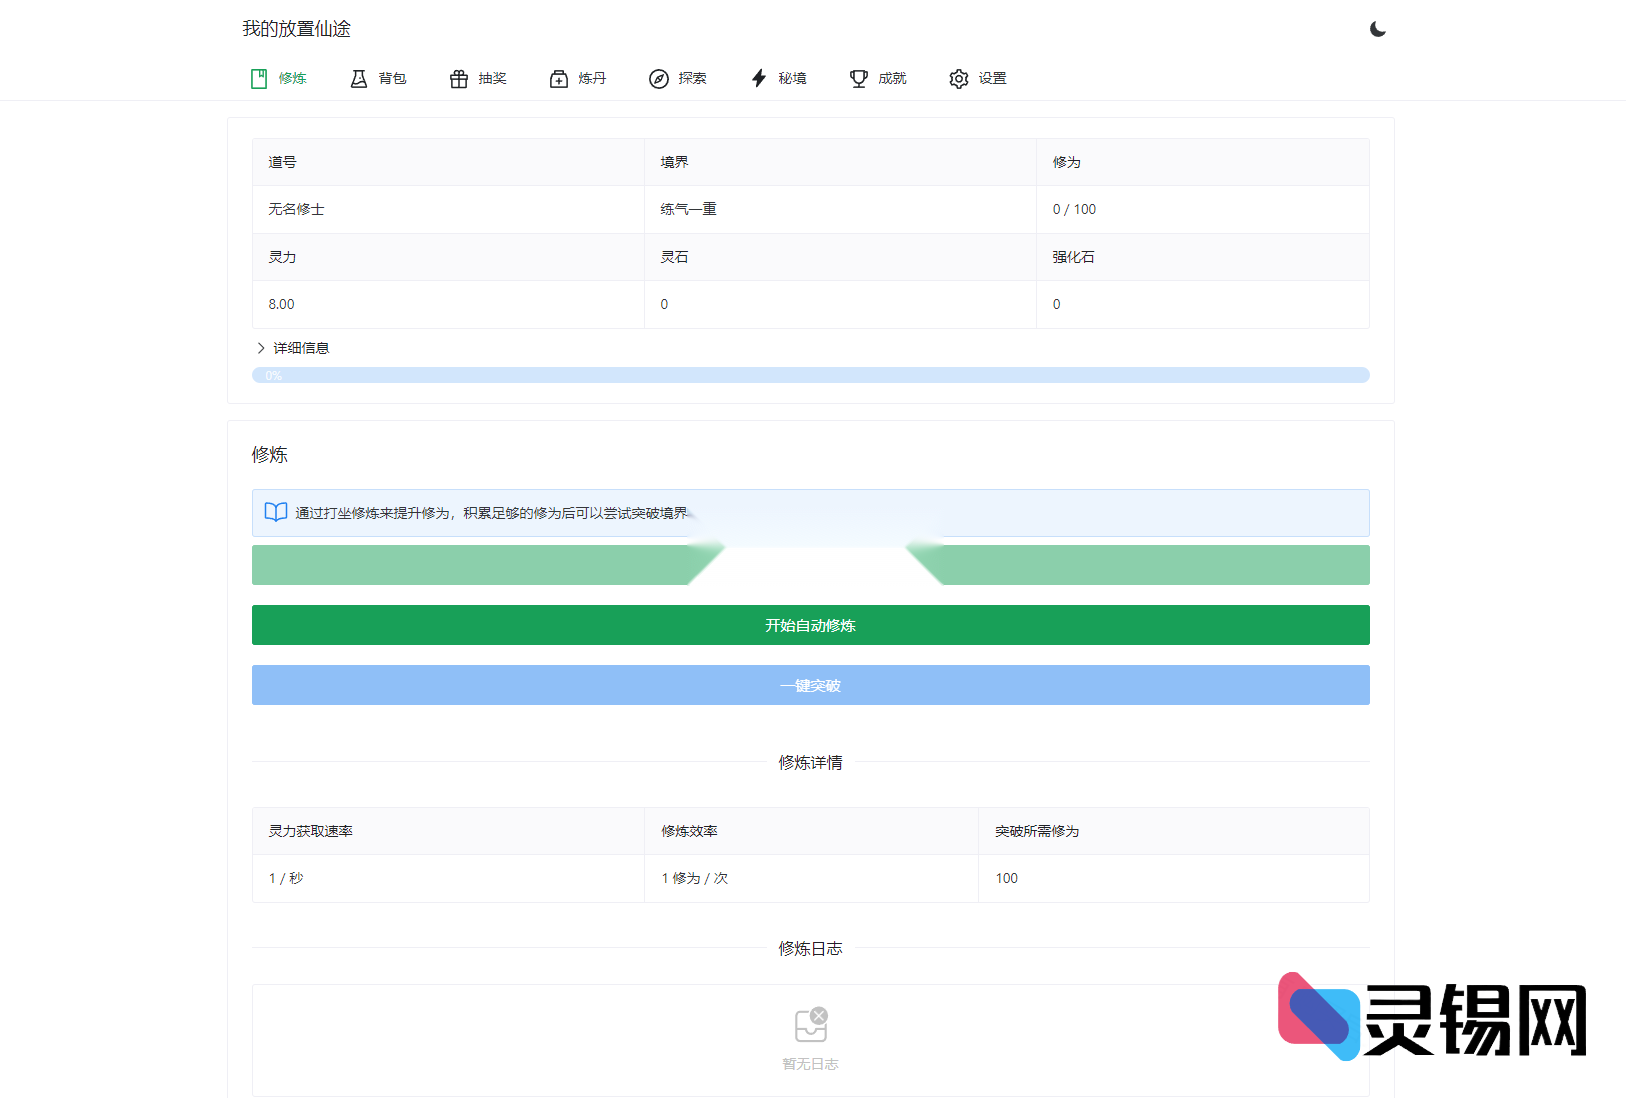Screen dimensions: 1626x1098
Task: Click the site title 我的放置仙途
Action: (295, 29)
